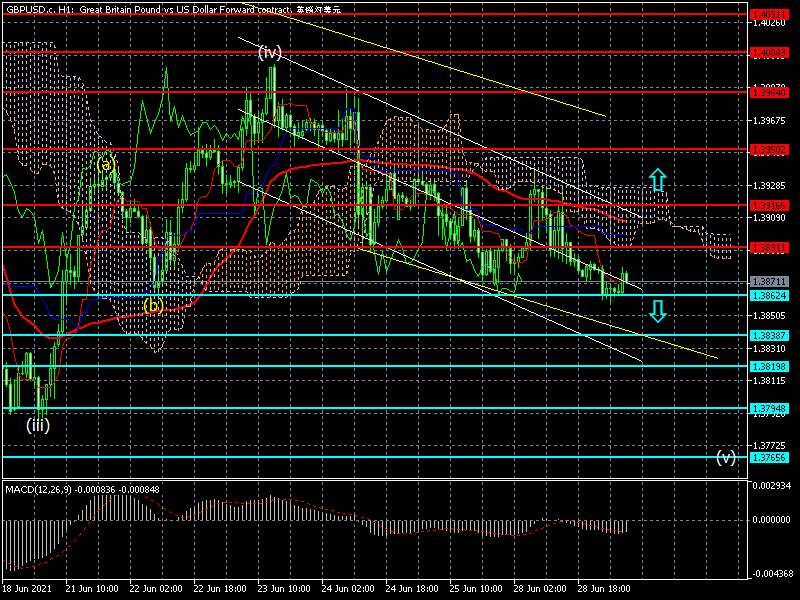Screen dimensions: 800x600
Task: Click the yellow (a) wave label
Action: [106, 163]
